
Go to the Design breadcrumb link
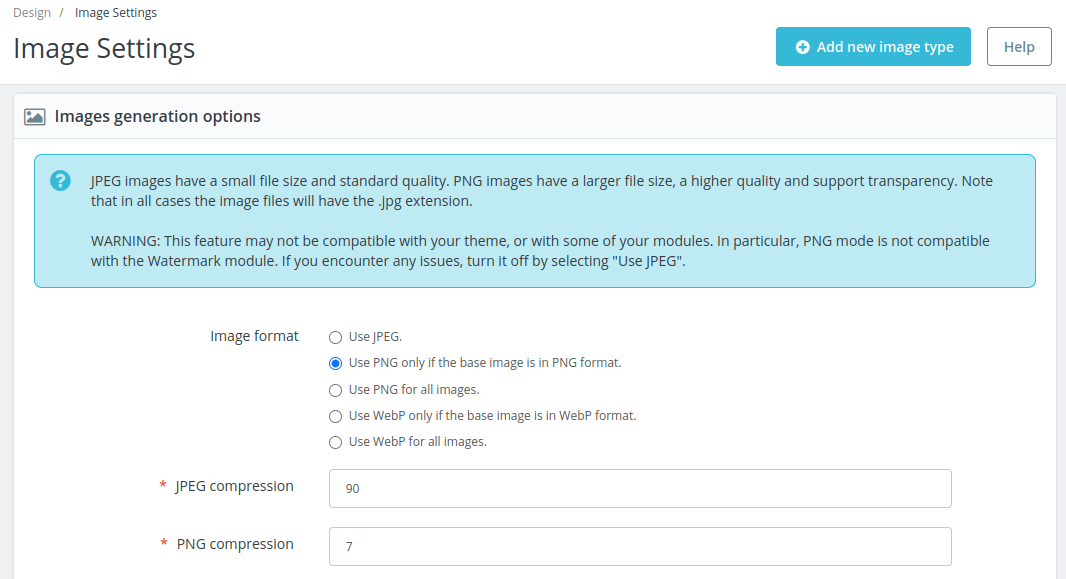tap(32, 13)
